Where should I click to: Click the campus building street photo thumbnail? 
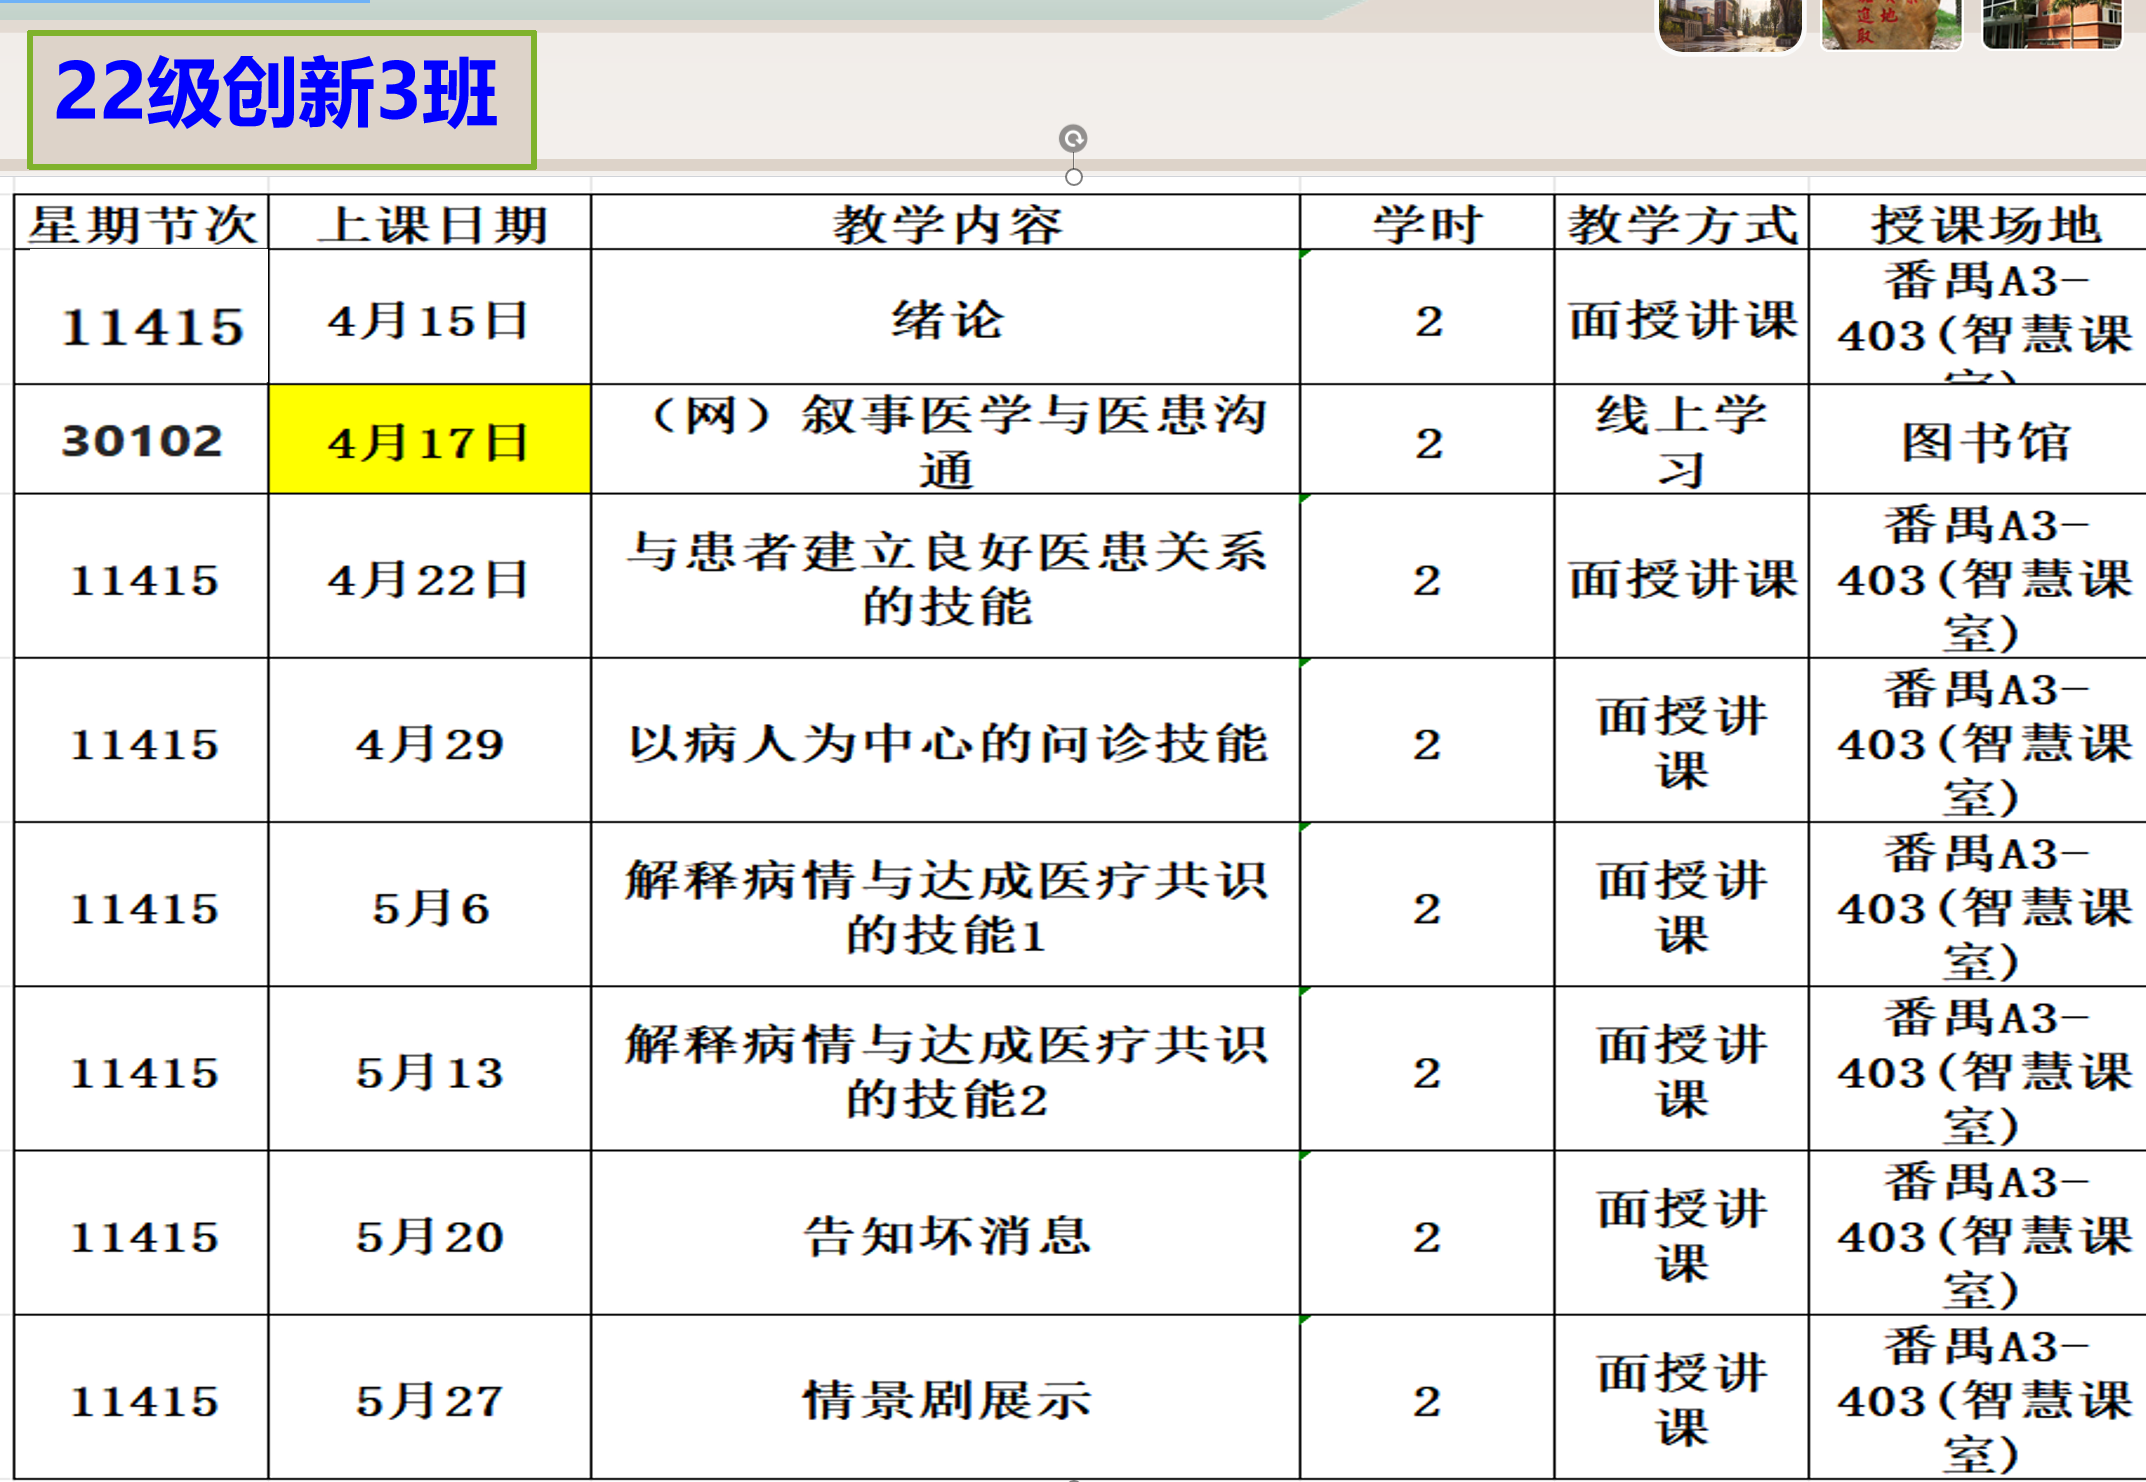click(1730, 24)
